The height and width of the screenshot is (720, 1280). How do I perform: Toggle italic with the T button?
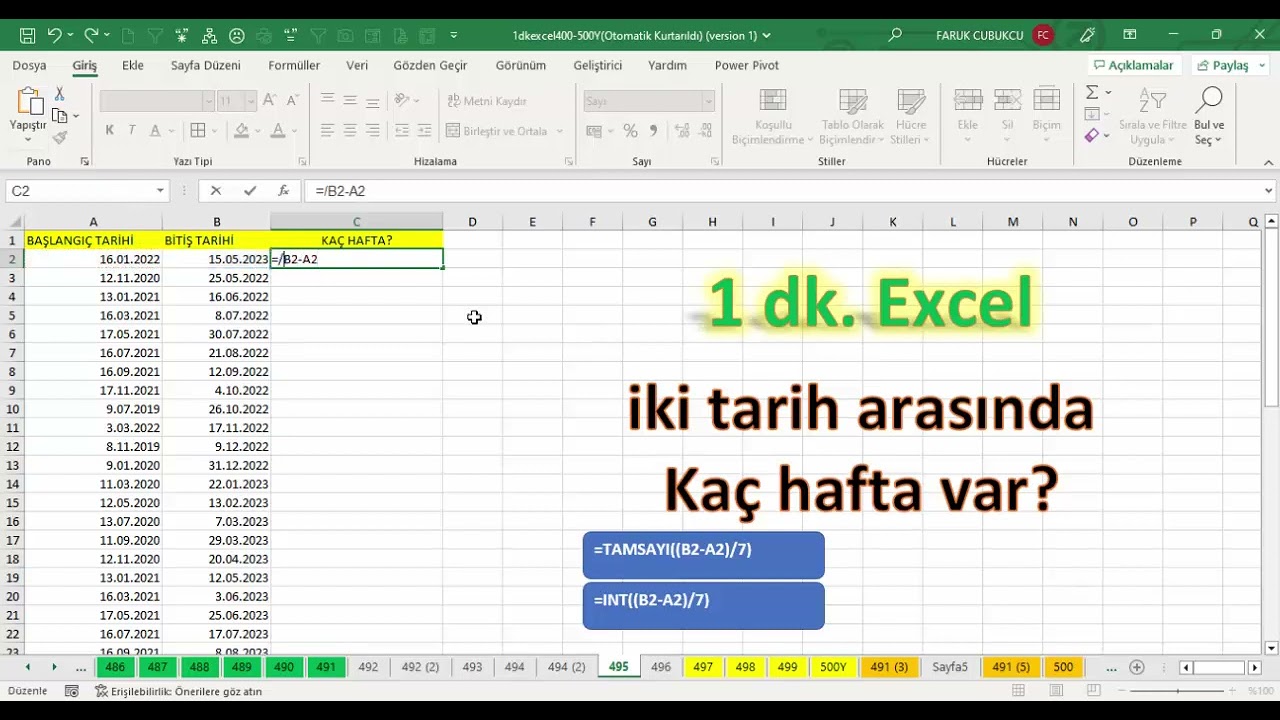[132, 131]
